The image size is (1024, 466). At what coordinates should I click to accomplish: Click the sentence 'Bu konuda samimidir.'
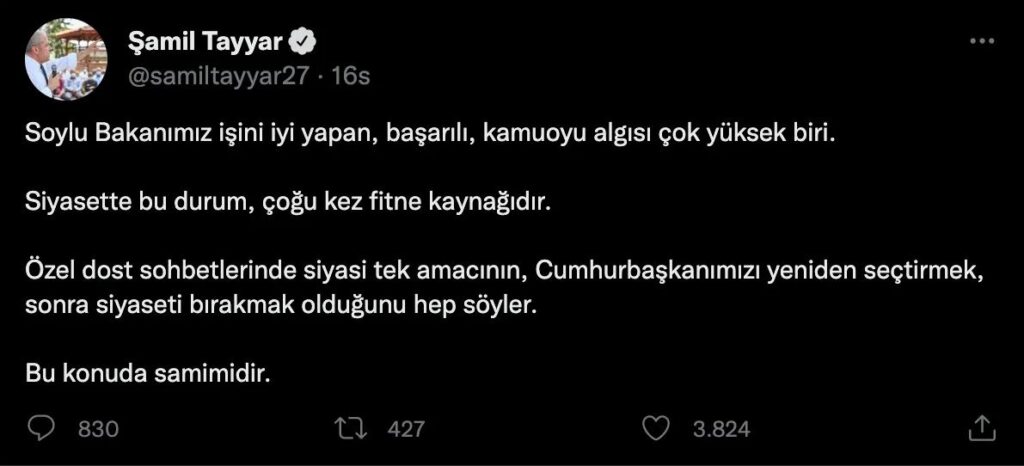tap(148, 373)
